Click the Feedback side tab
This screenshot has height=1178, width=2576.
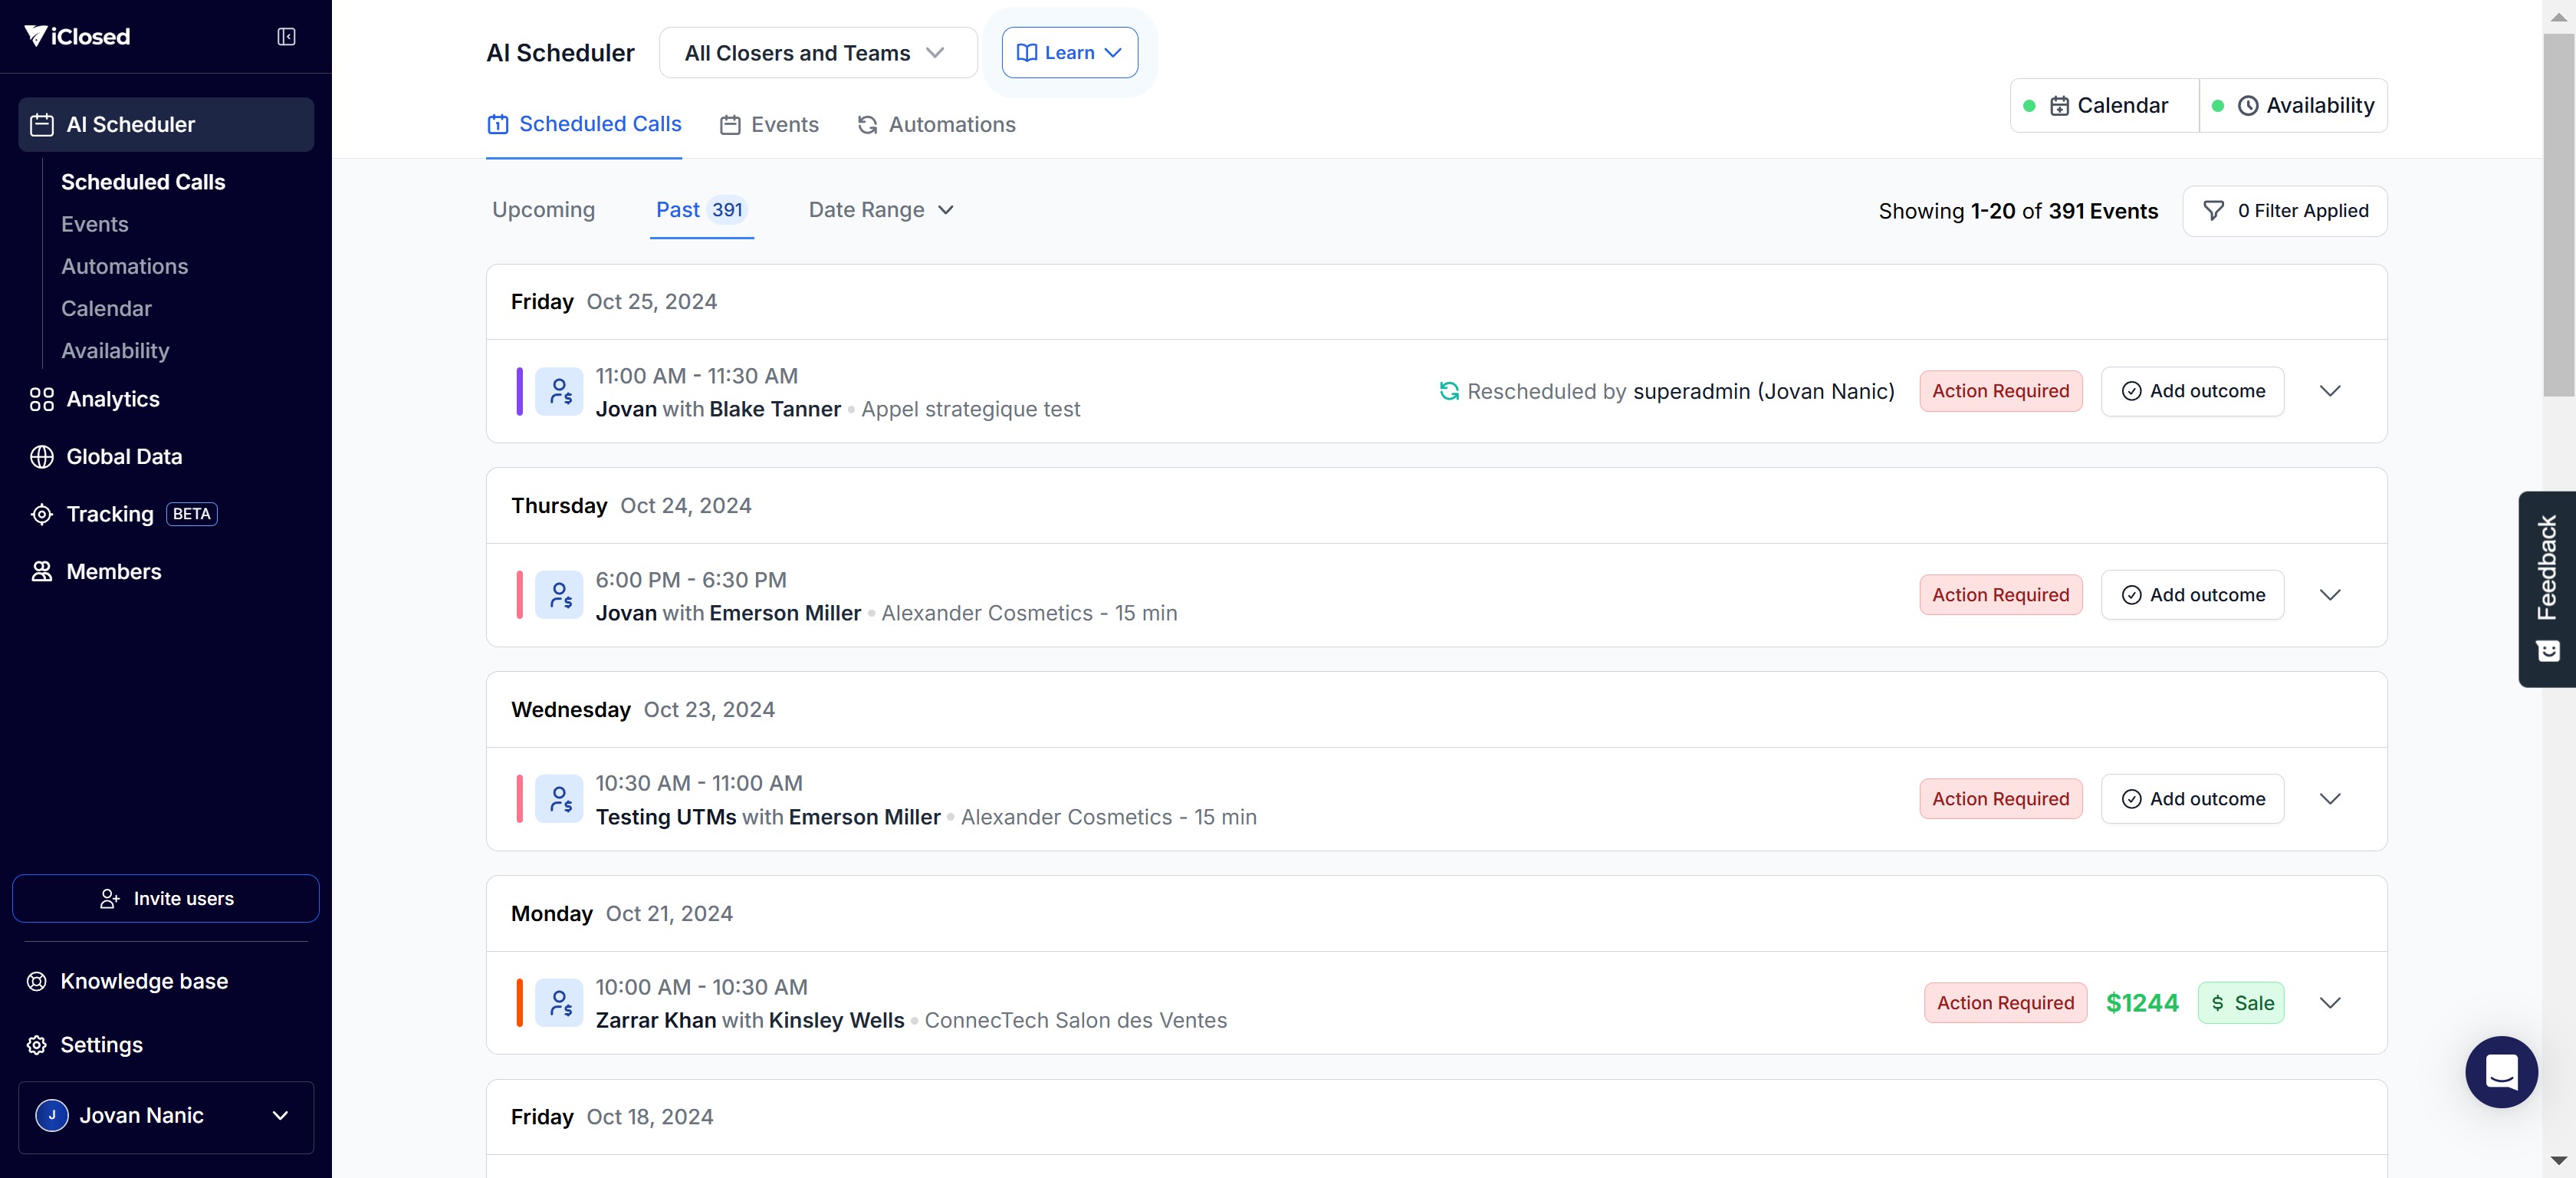tap(2546, 588)
